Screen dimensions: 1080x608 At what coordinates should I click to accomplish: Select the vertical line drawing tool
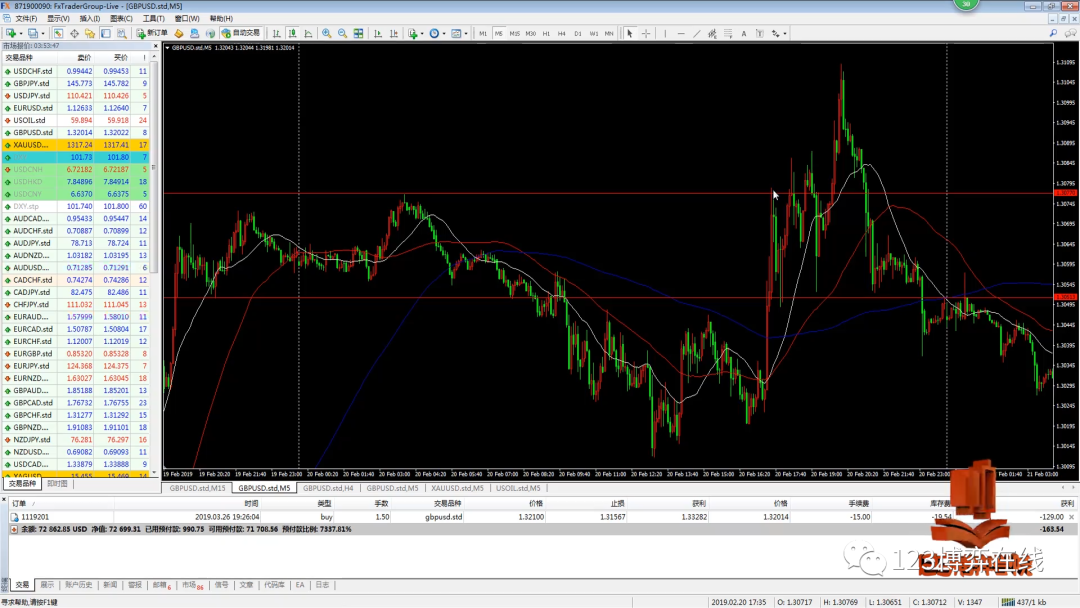[665, 33]
